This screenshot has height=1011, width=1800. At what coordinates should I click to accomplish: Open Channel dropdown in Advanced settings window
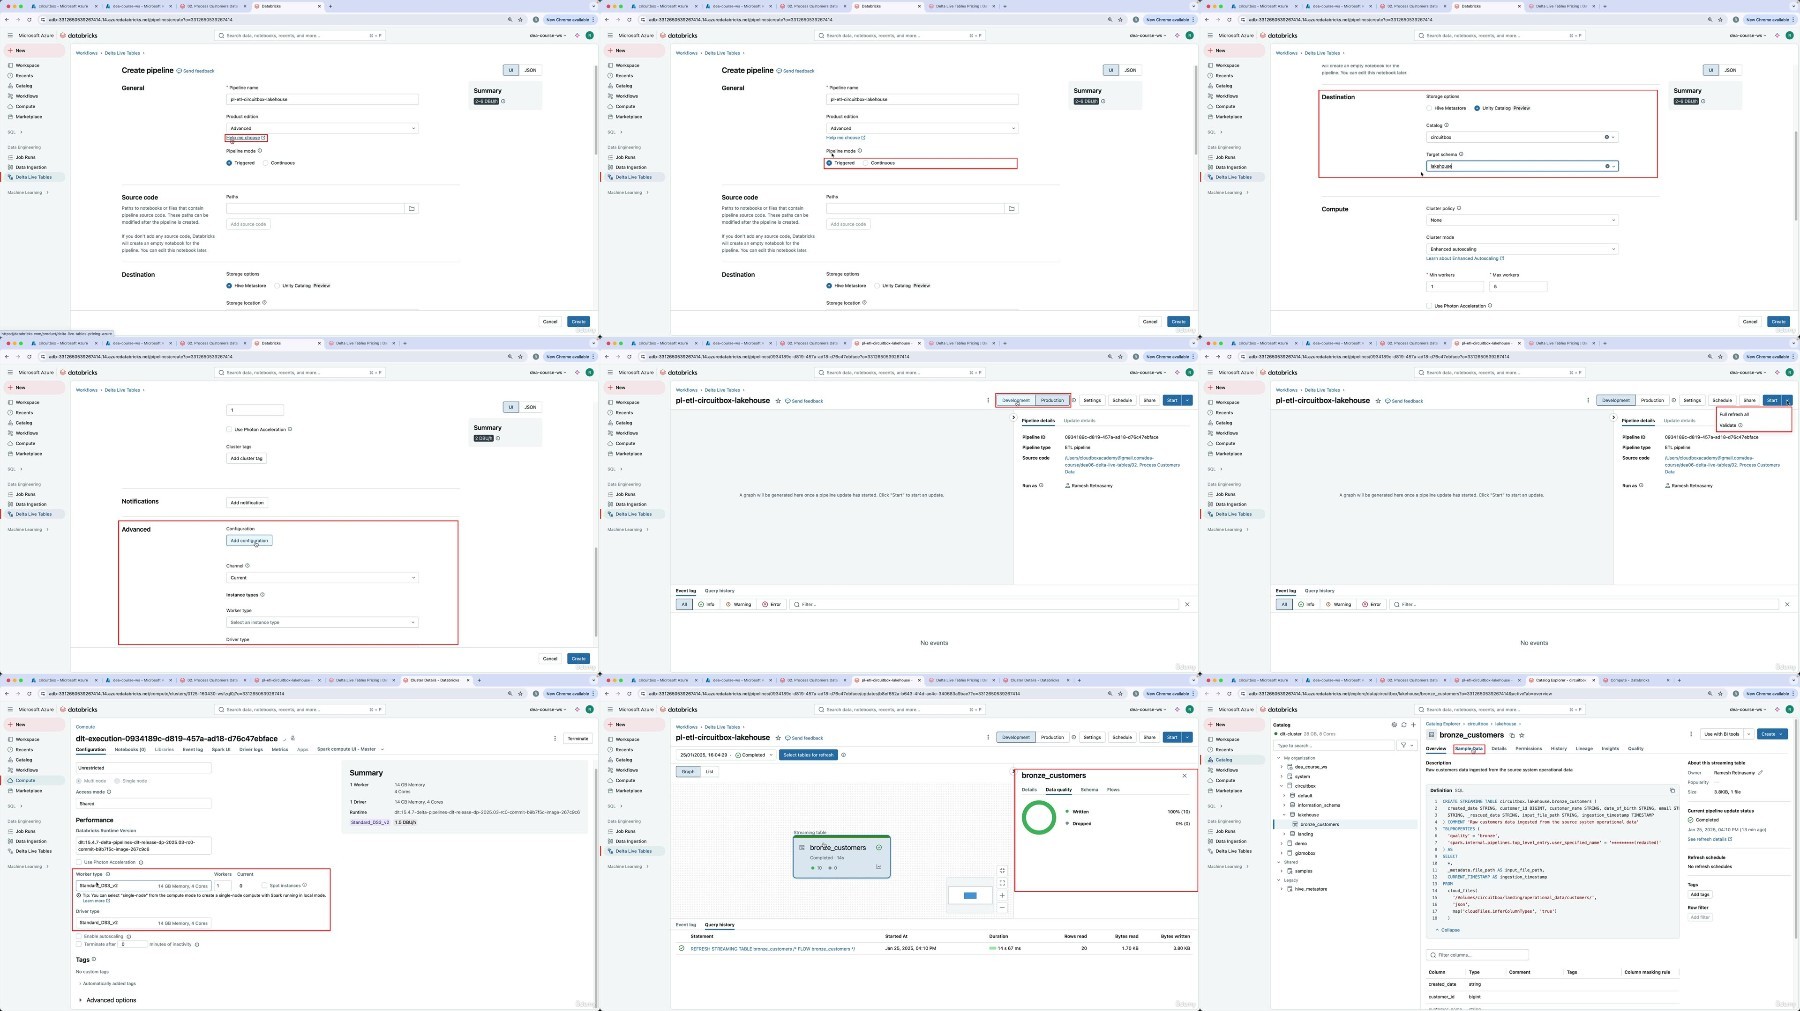322,578
